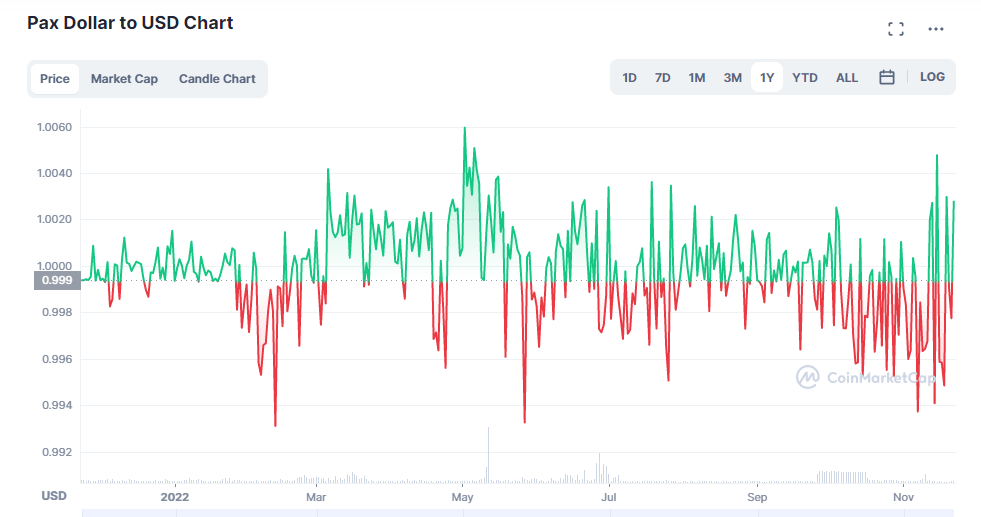This screenshot has height=517, width=981.
Task: Select the 1D time range
Action: click(629, 78)
